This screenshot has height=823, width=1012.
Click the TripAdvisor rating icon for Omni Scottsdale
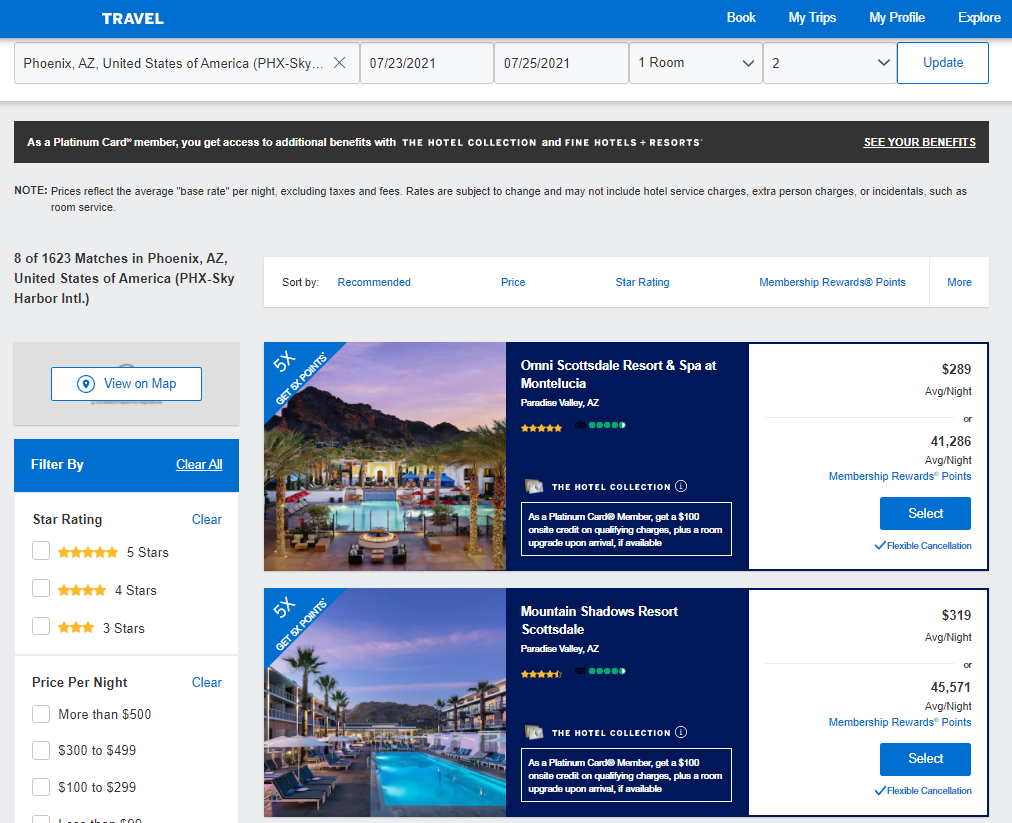(601, 425)
